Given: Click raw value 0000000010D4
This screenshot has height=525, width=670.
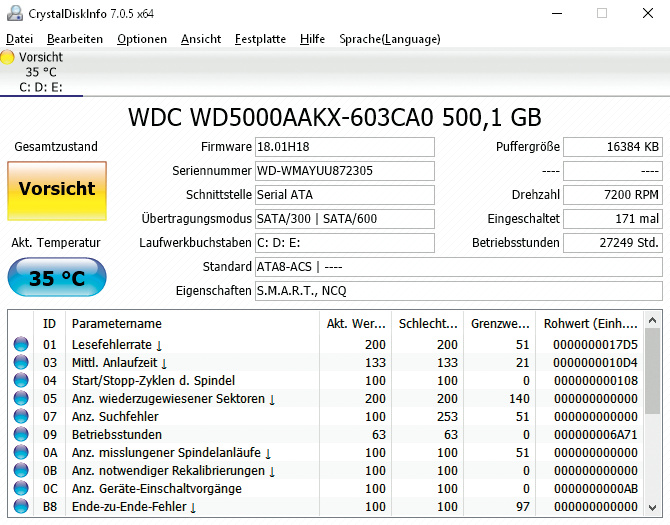Looking at the screenshot, I should [x=595, y=362].
